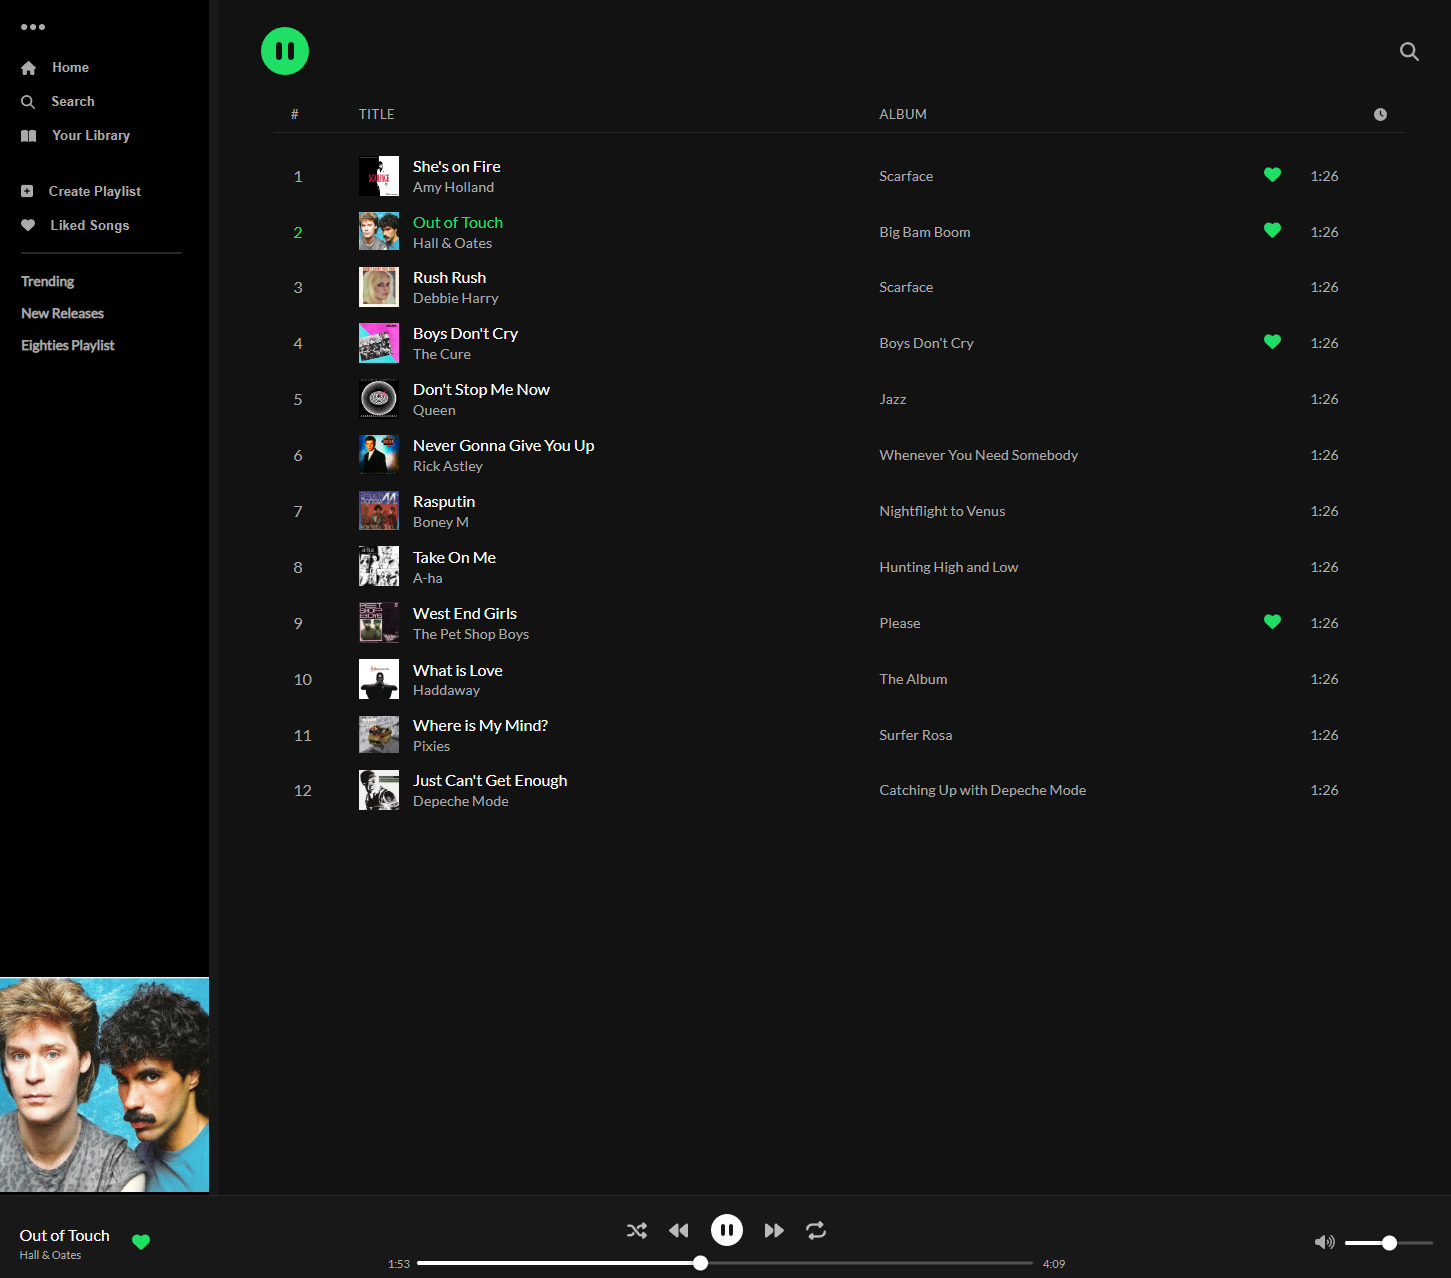Image resolution: width=1451 pixels, height=1278 pixels.
Task: Open Your Library
Action: click(x=91, y=136)
